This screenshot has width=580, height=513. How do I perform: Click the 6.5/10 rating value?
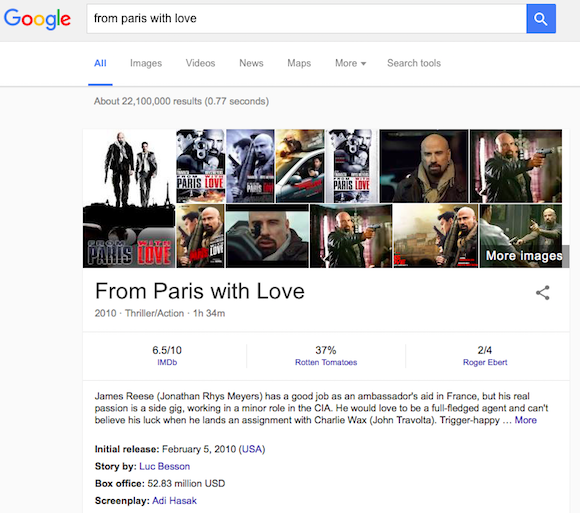tap(167, 350)
